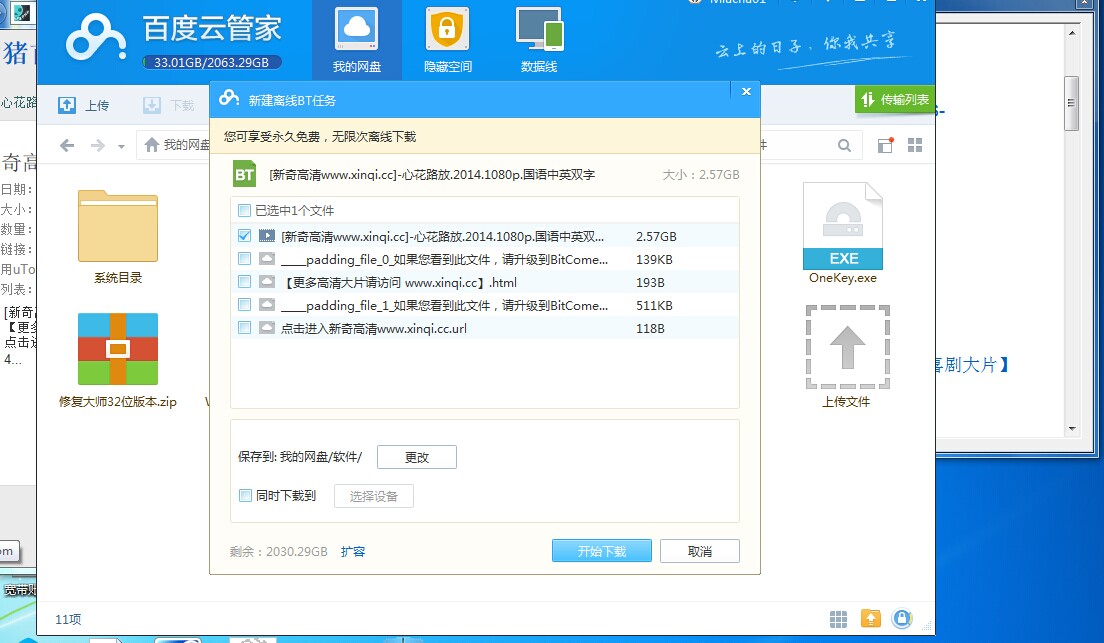Click the 511KB file size cell
The width and height of the screenshot is (1104, 643).
coord(654,306)
